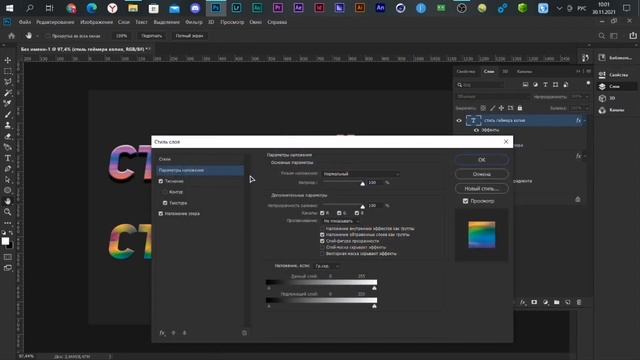Screen dimensions: 640x360
Task: Select the Zoom tool in toolbar
Action: point(8,212)
